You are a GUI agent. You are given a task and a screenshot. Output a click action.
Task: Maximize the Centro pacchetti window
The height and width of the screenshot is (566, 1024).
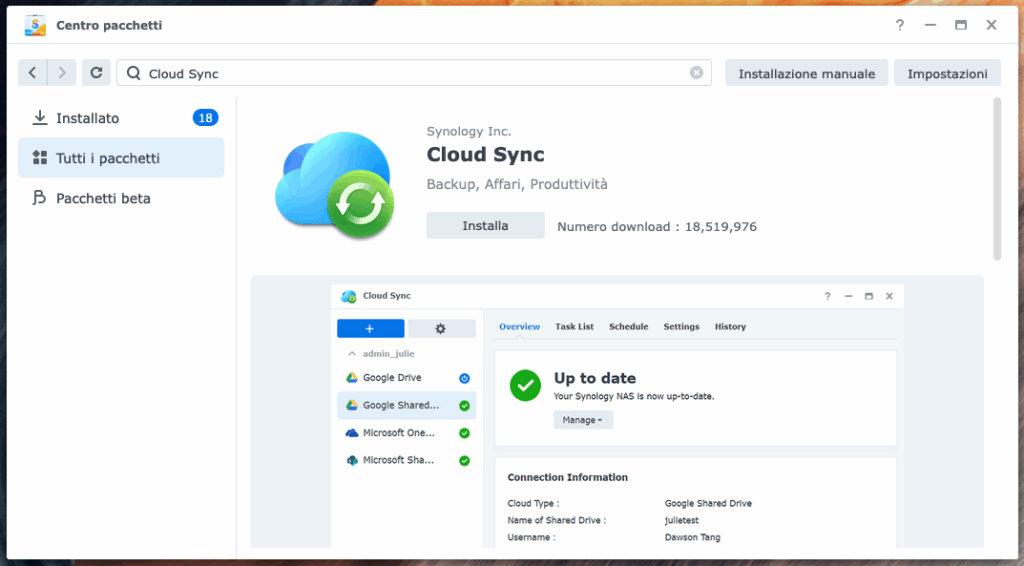[x=960, y=25]
